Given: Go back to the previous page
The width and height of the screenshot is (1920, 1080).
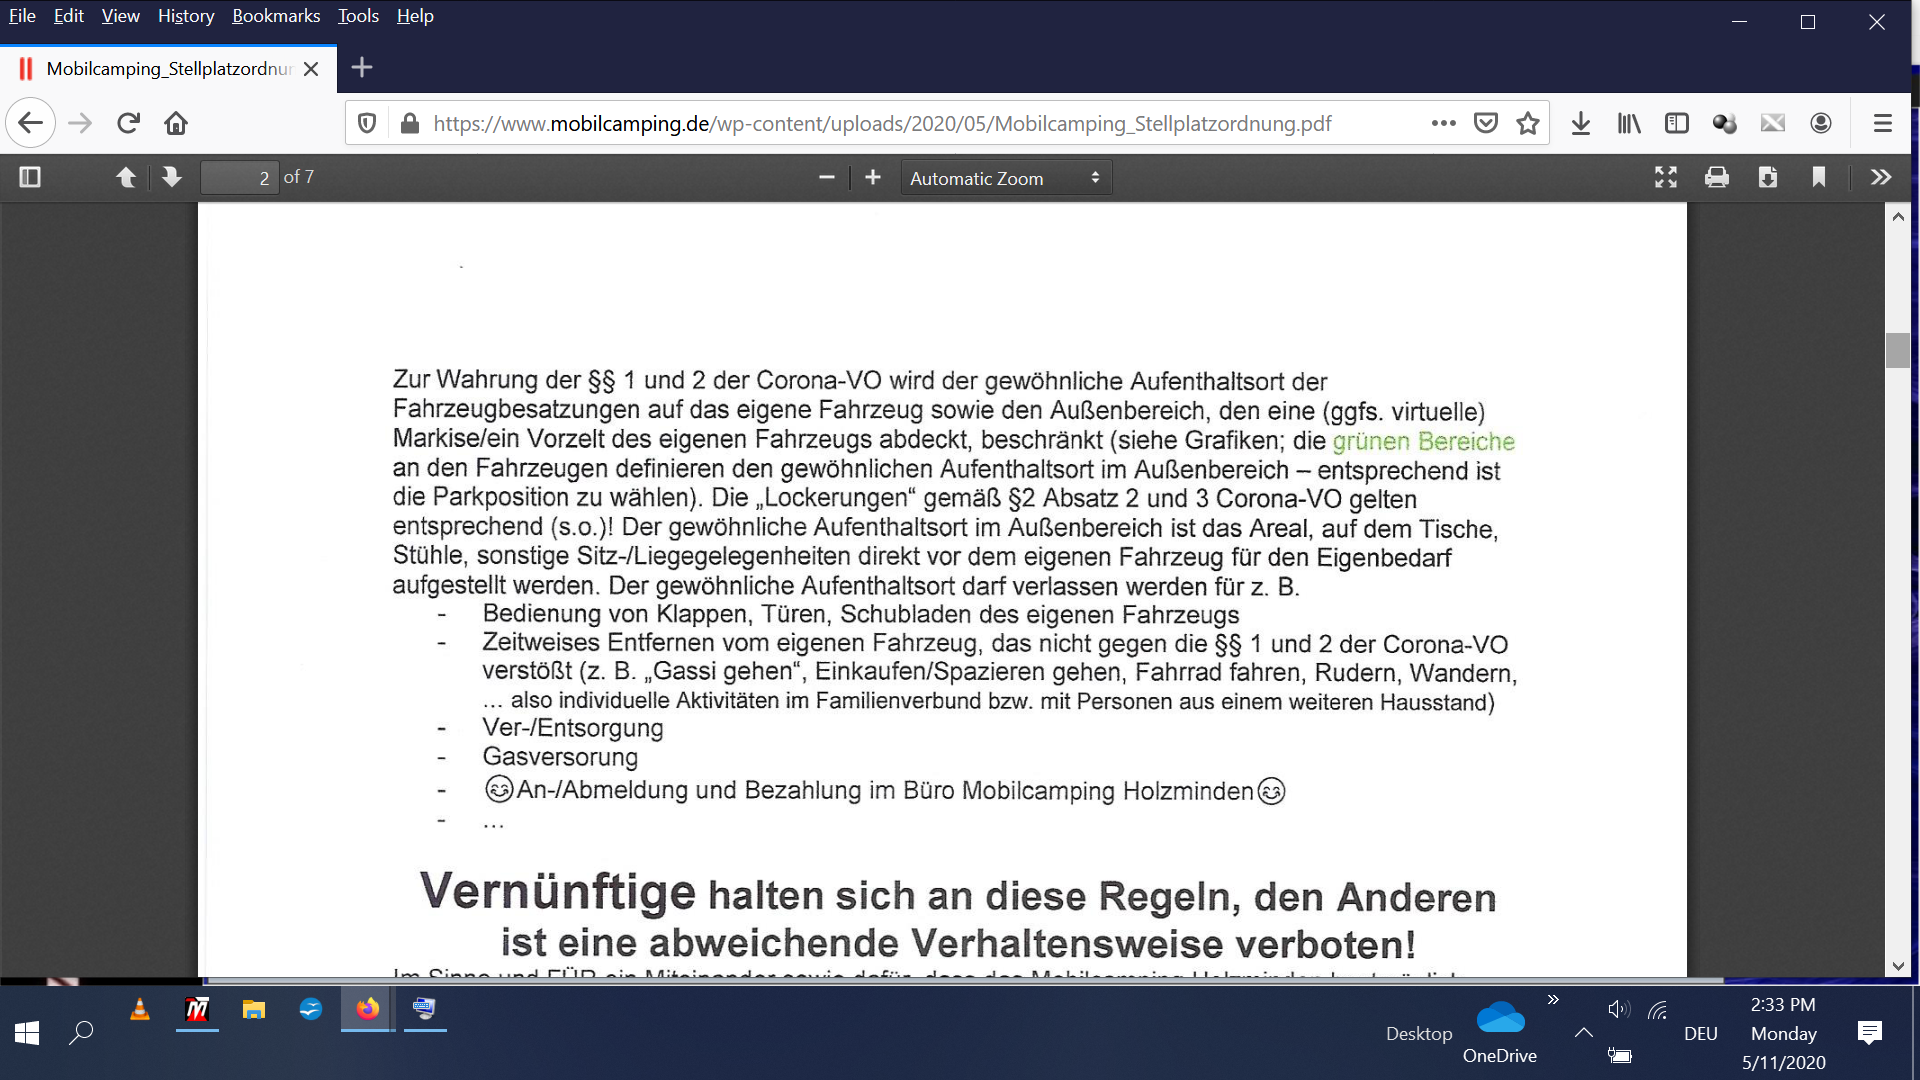Looking at the screenshot, I should coord(30,123).
